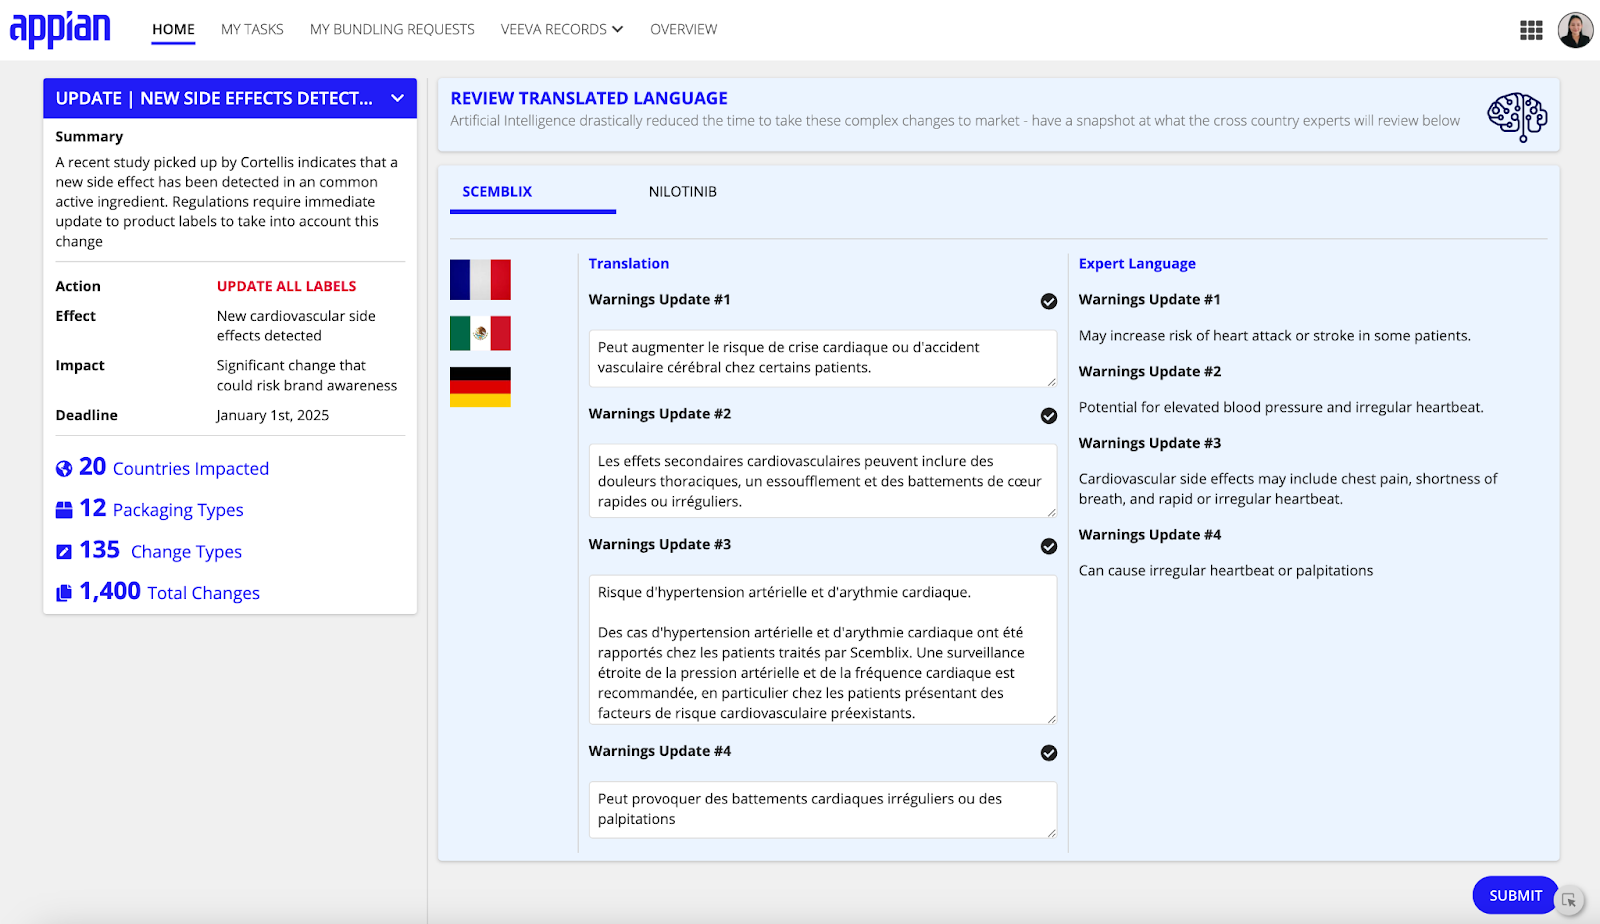
Task: Switch to the Nilotinib tab
Action: click(682, 191)
